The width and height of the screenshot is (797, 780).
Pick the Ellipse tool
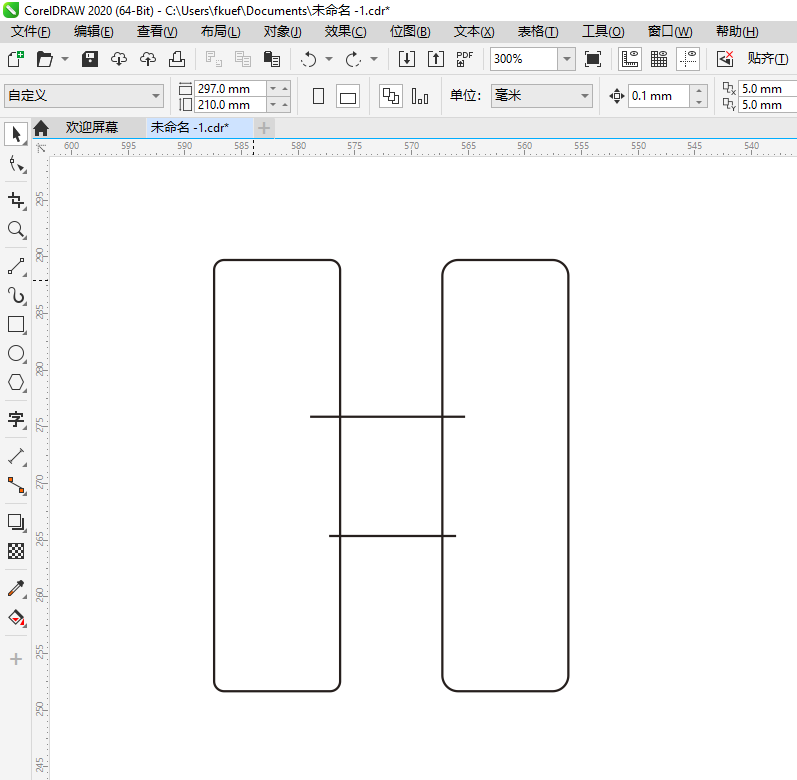click(16, 354)
